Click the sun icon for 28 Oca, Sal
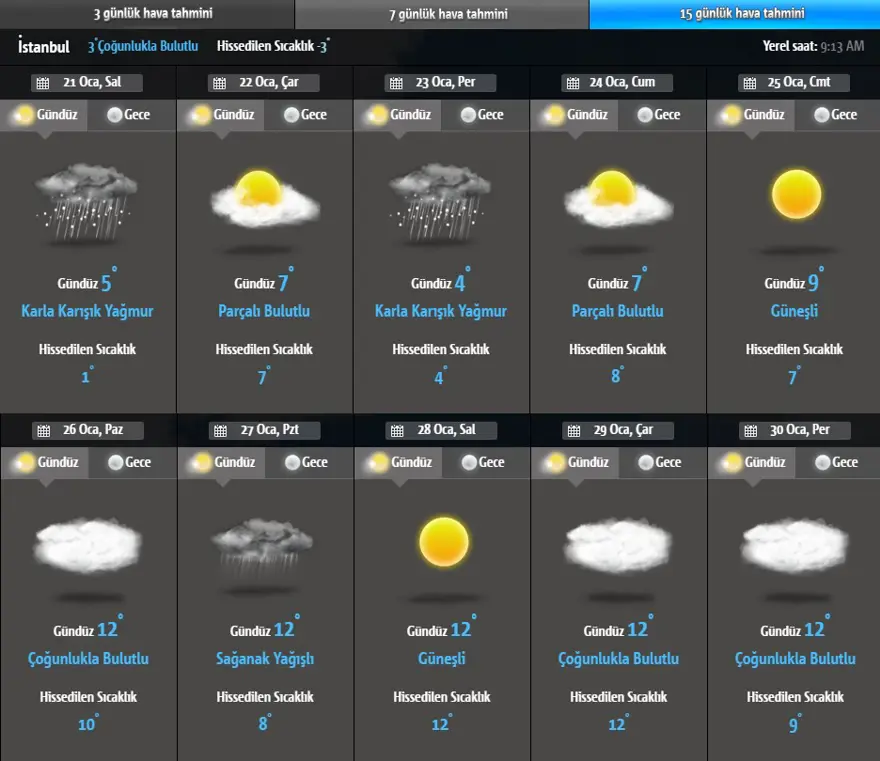This screenshot has width=880, height=761. click(443, 542)
